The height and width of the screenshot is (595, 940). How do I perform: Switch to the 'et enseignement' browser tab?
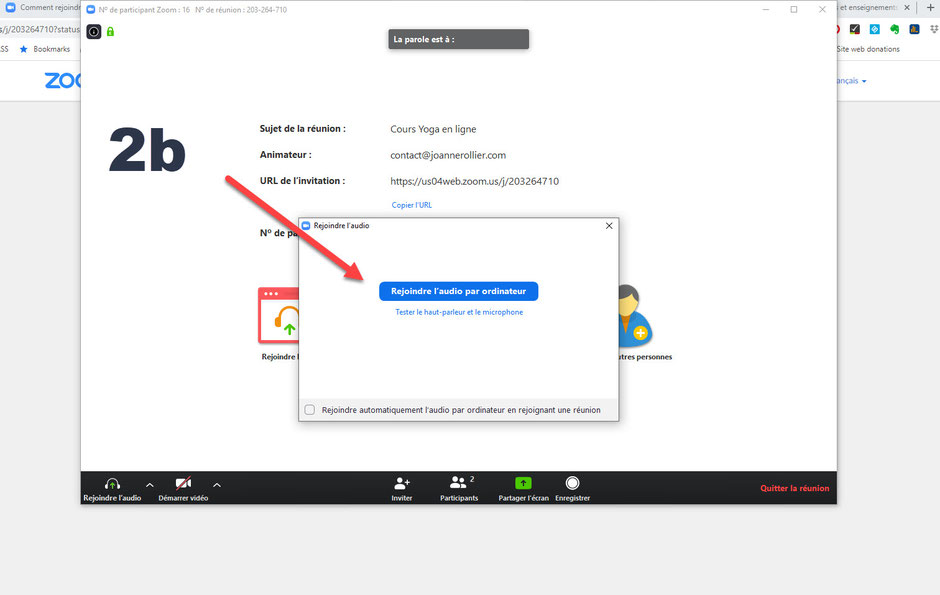click(867, 8)
